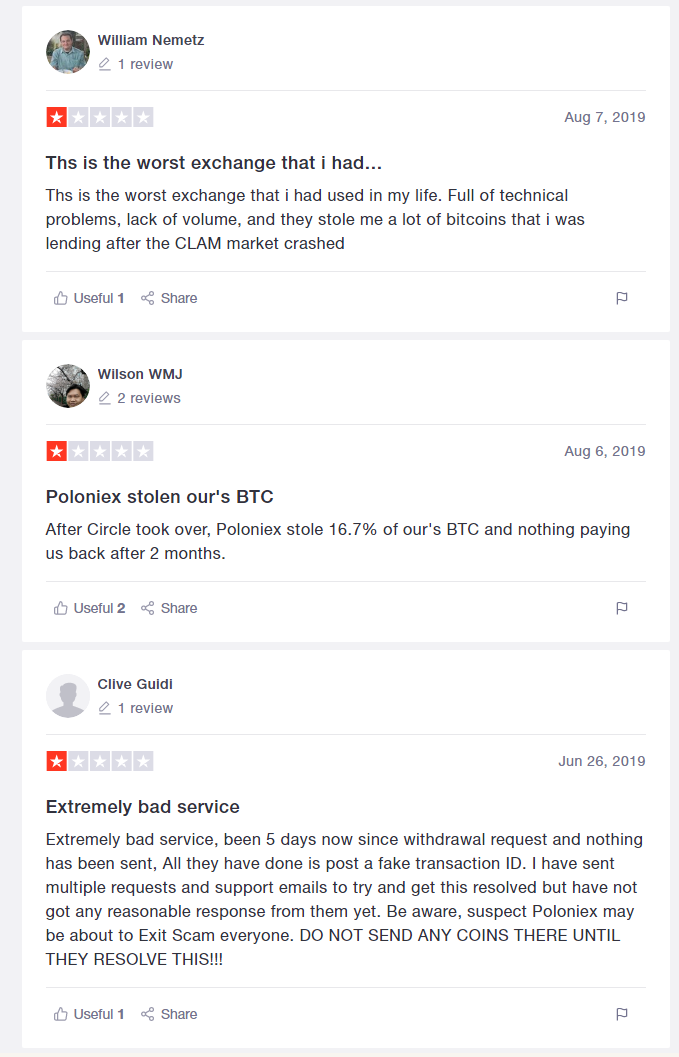Share the Poloniex stolen BTC review
Viewport: 679px width, 1057px height.
(169, 608)
